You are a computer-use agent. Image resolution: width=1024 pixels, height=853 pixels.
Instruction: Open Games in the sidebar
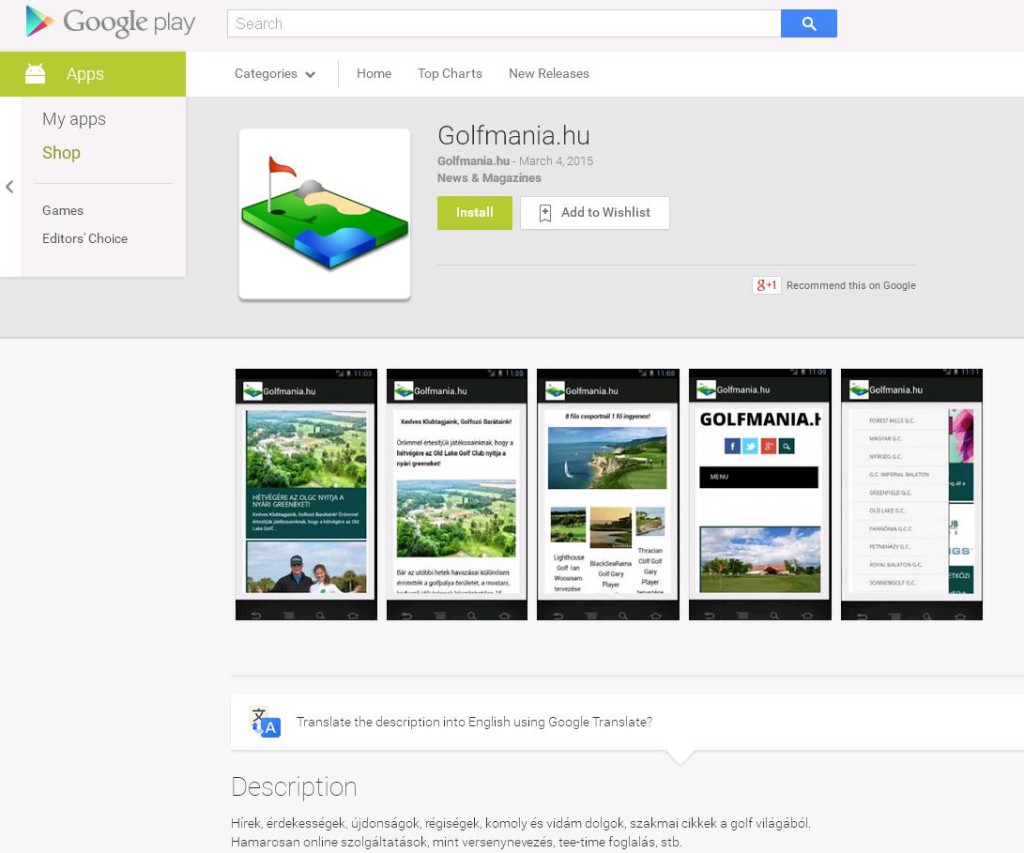63,210
